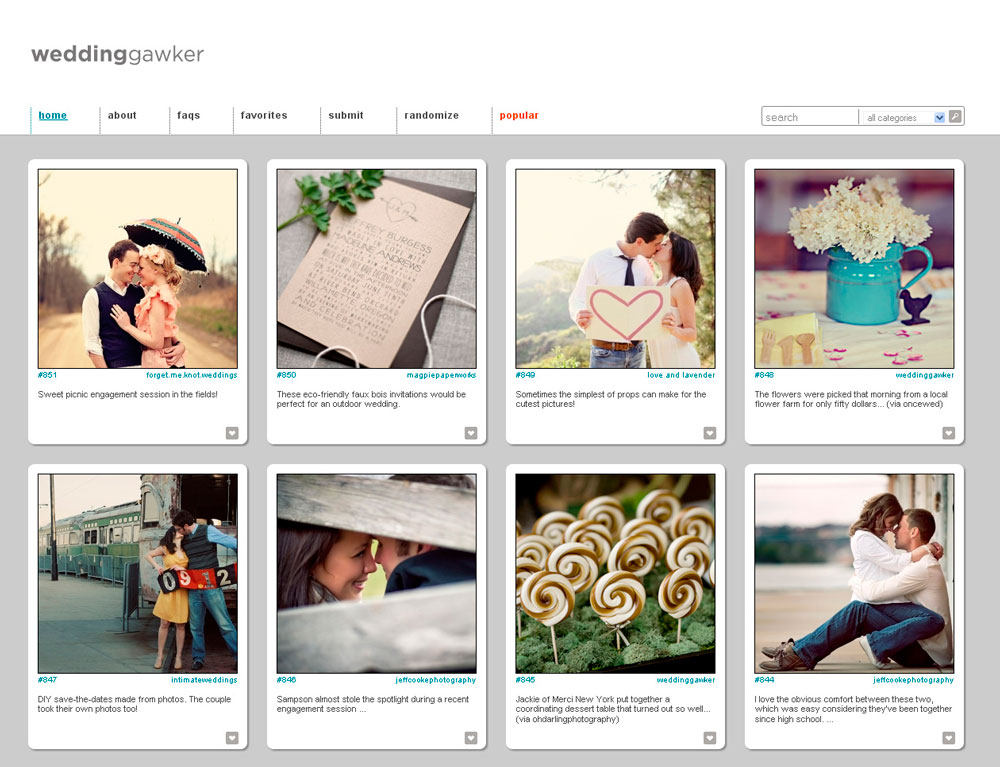This screenshot has height=767, width=1000.
Task: Open the submit page
Action: coord(346,116)
